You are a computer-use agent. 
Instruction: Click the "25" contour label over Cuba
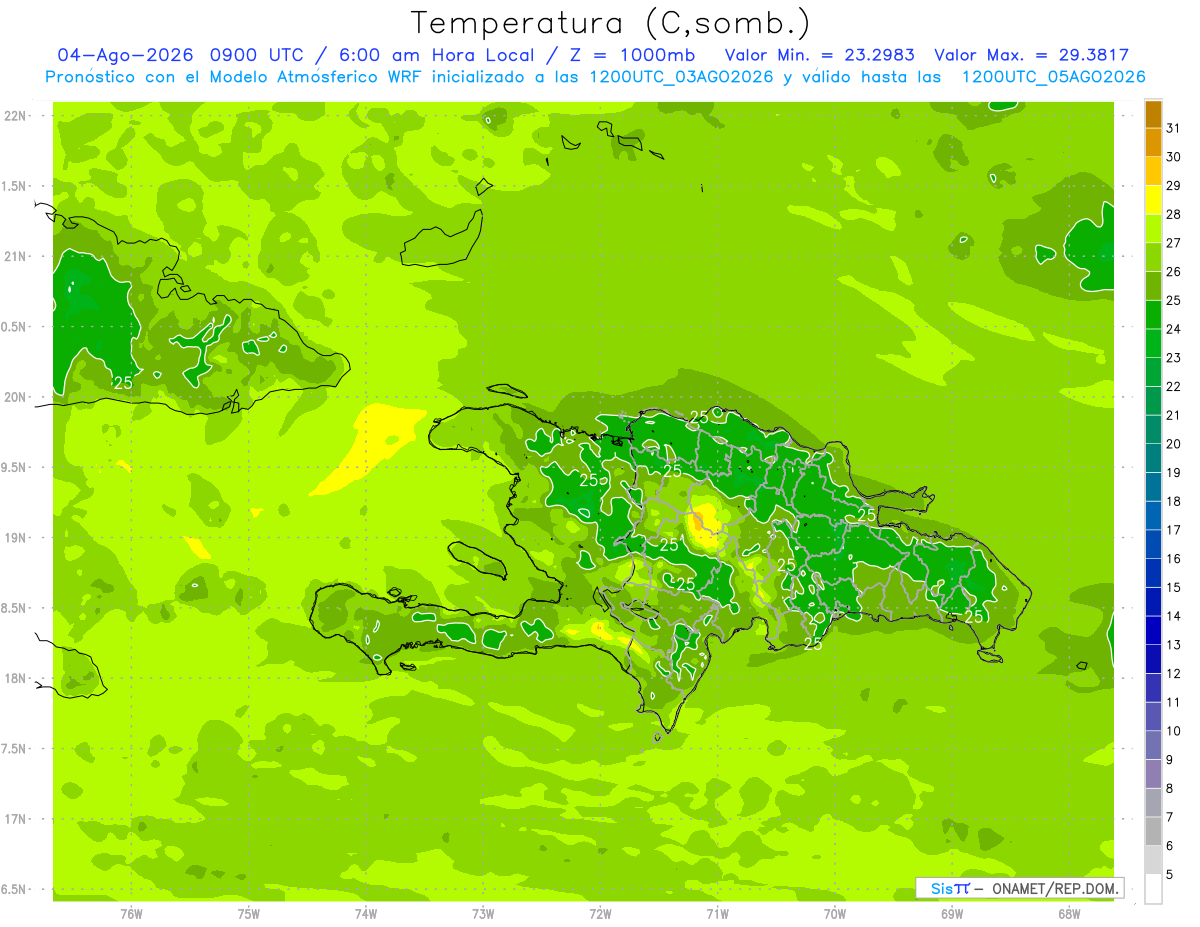(123, 382)
